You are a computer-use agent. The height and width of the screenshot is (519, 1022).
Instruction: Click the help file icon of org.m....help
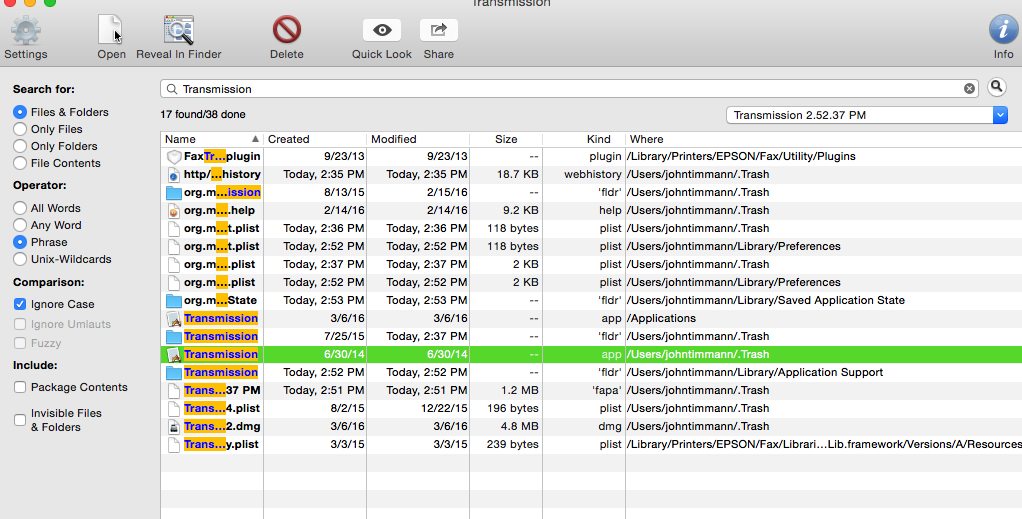(173, 211)
